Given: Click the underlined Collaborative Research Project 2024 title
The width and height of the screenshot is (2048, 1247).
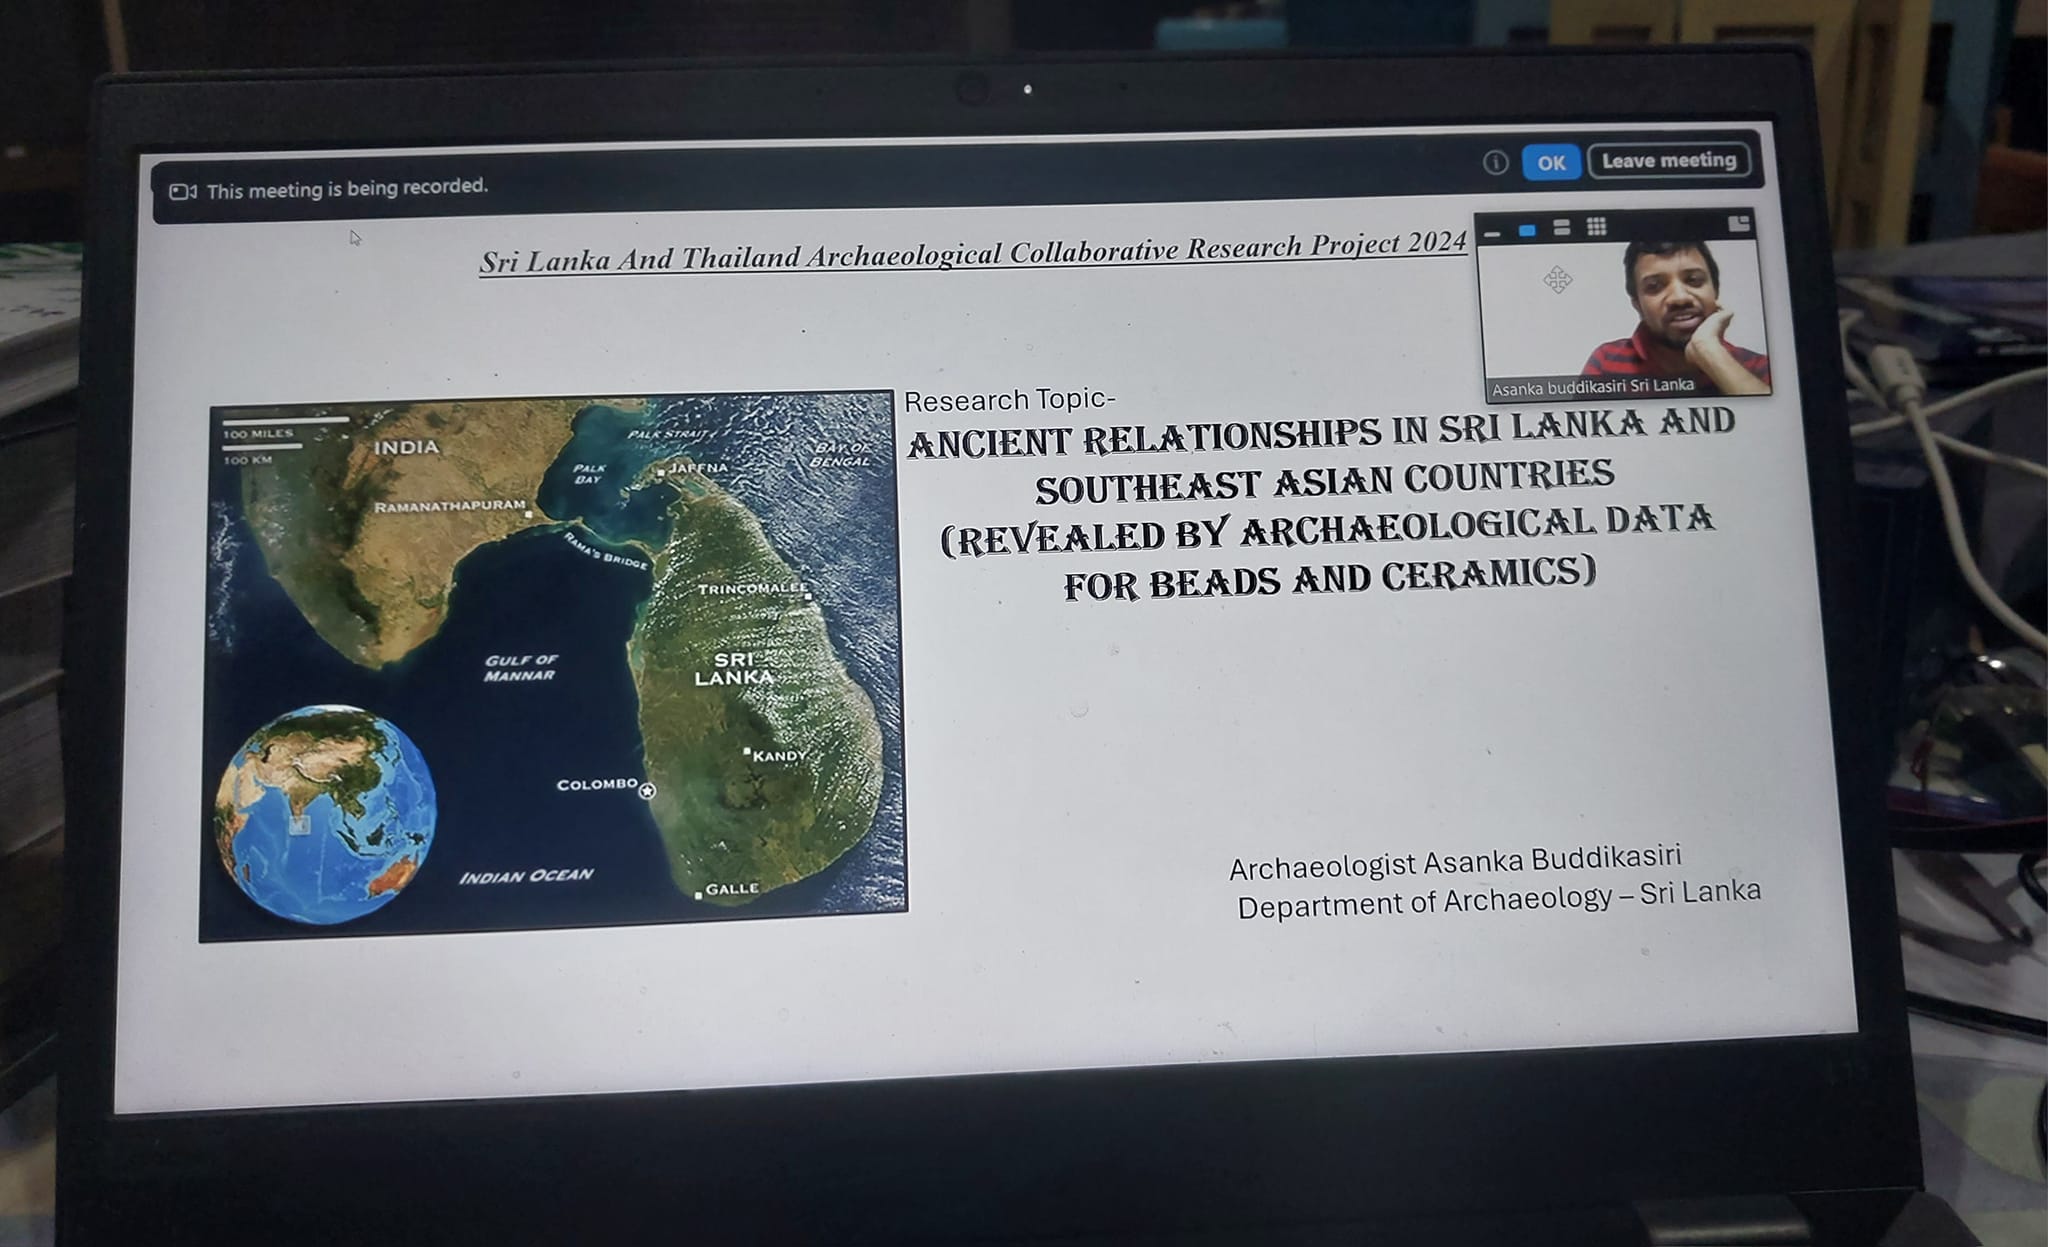Looking at the screenshot, I should pyautogui.click(x=972, y=253).
